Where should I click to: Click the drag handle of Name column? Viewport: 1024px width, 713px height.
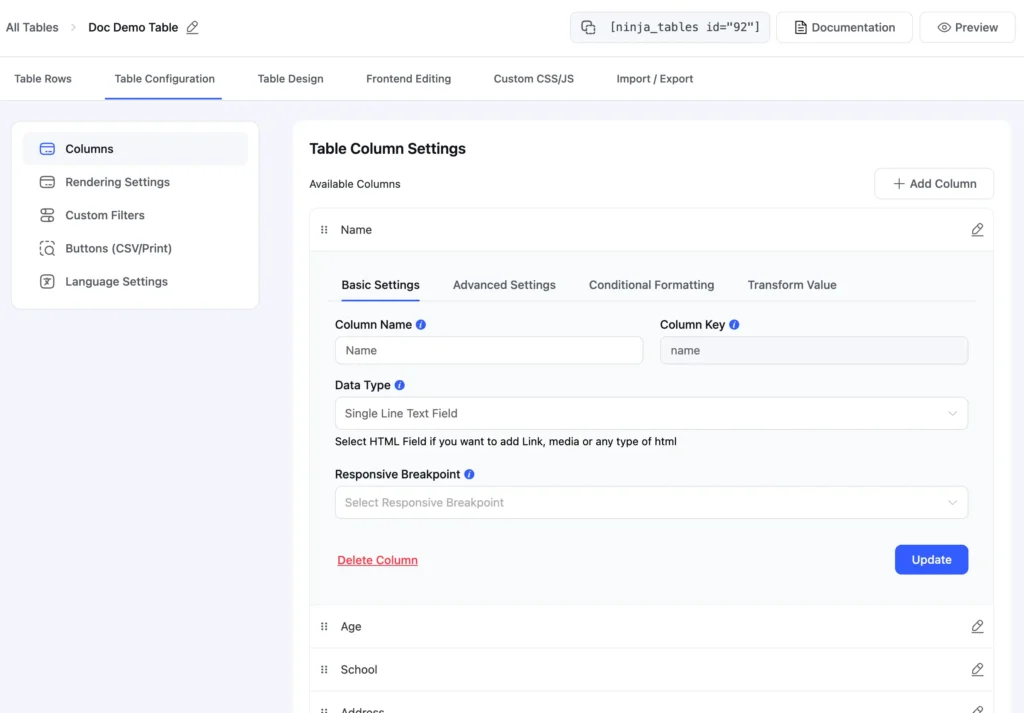(x=324, y=230)
